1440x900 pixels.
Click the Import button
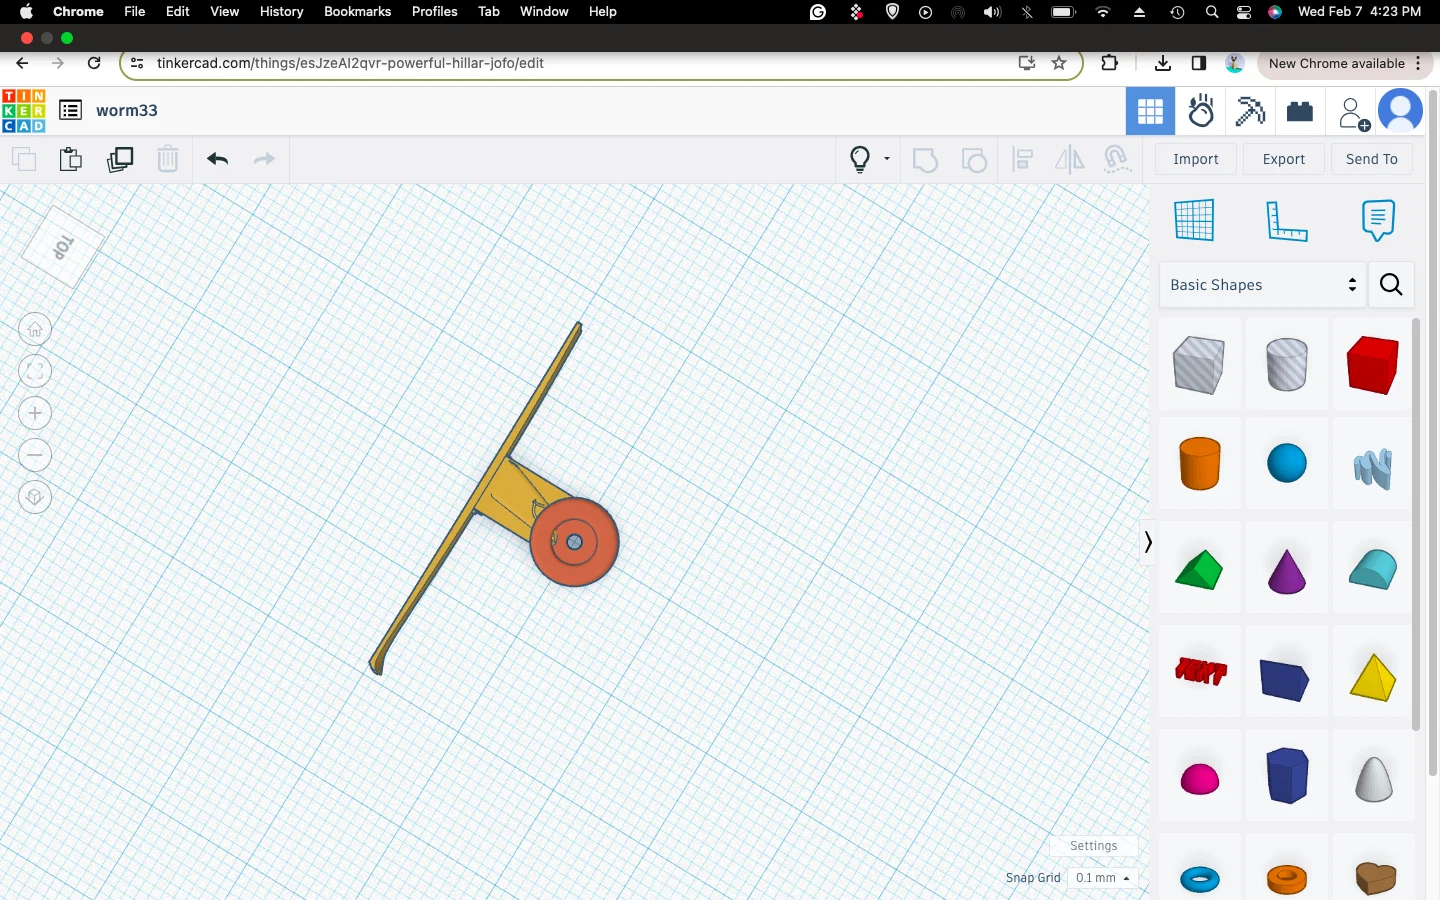[1196, 159]
